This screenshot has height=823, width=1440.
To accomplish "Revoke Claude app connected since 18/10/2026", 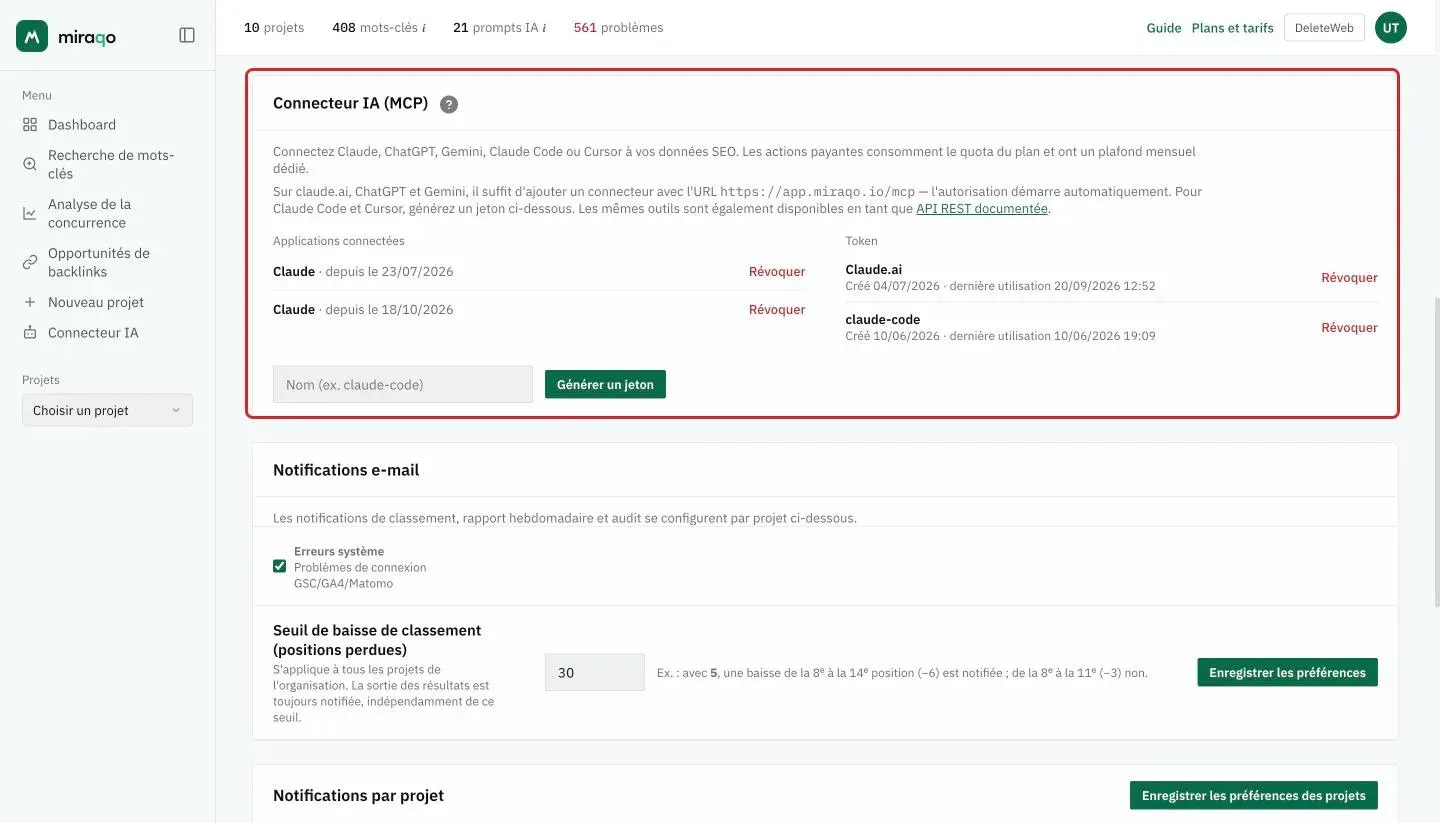I will click(777, 309).
